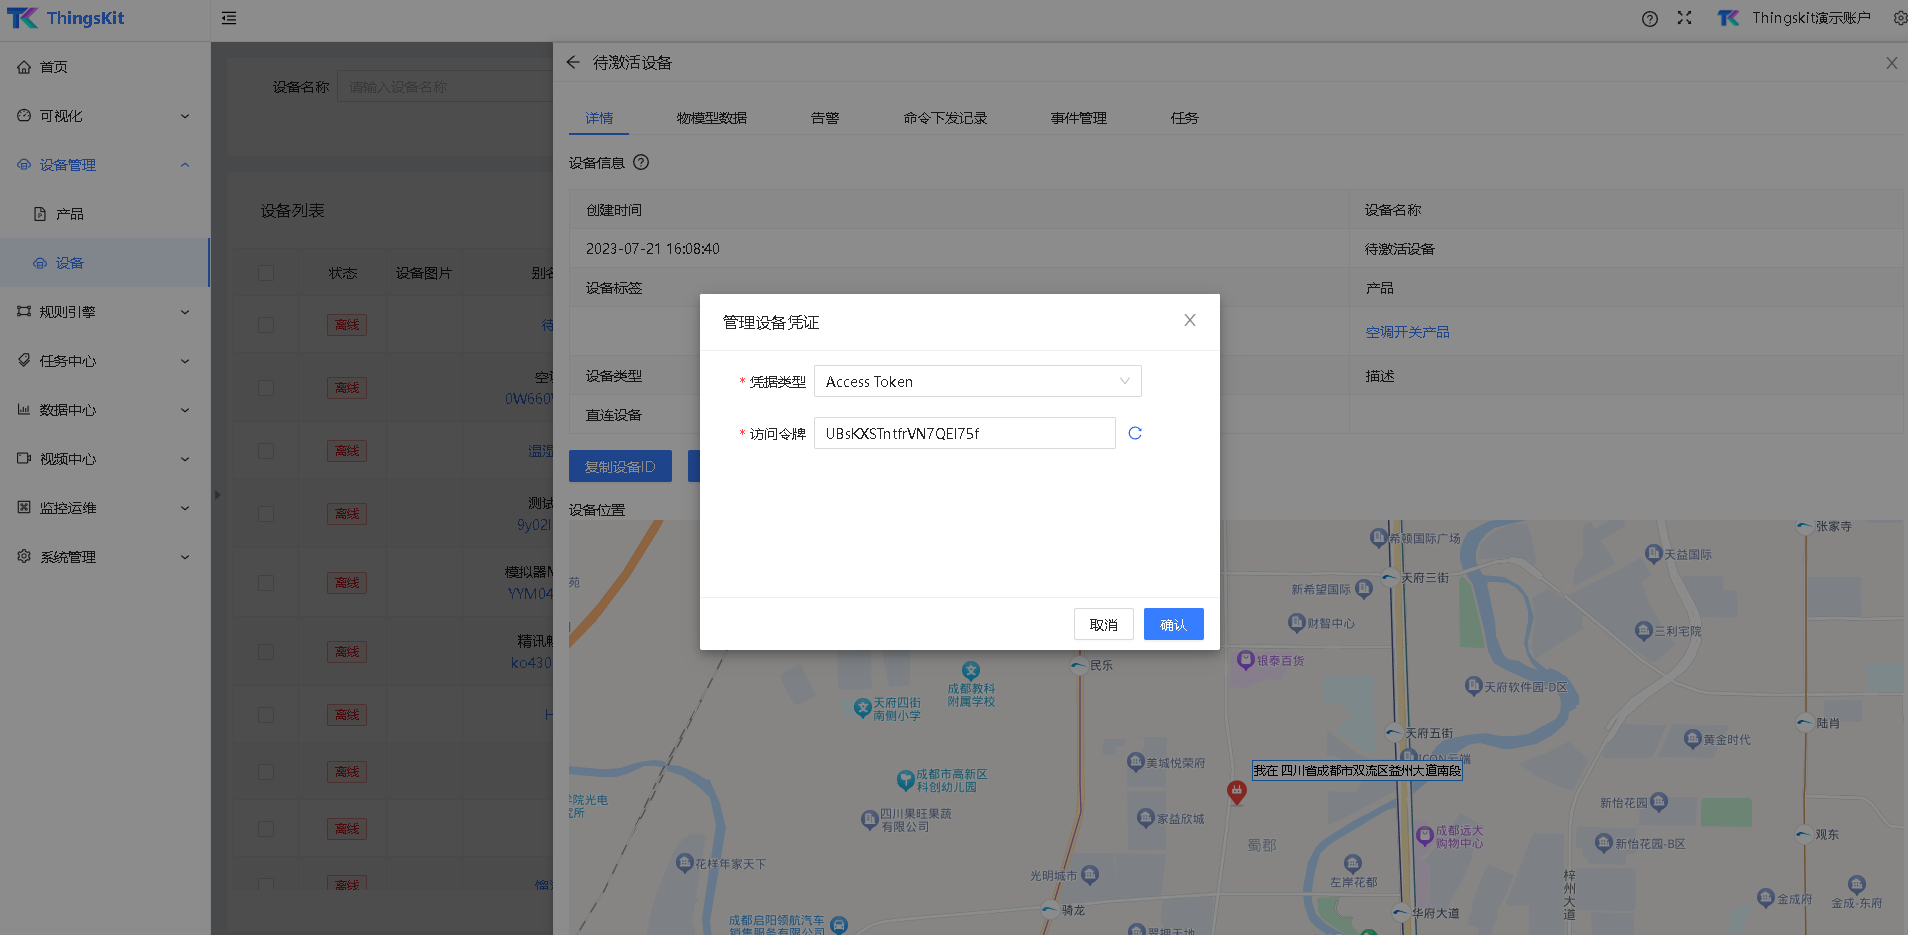
Task: Open the settings gear icon at top right
Action: coord(1898,18)
